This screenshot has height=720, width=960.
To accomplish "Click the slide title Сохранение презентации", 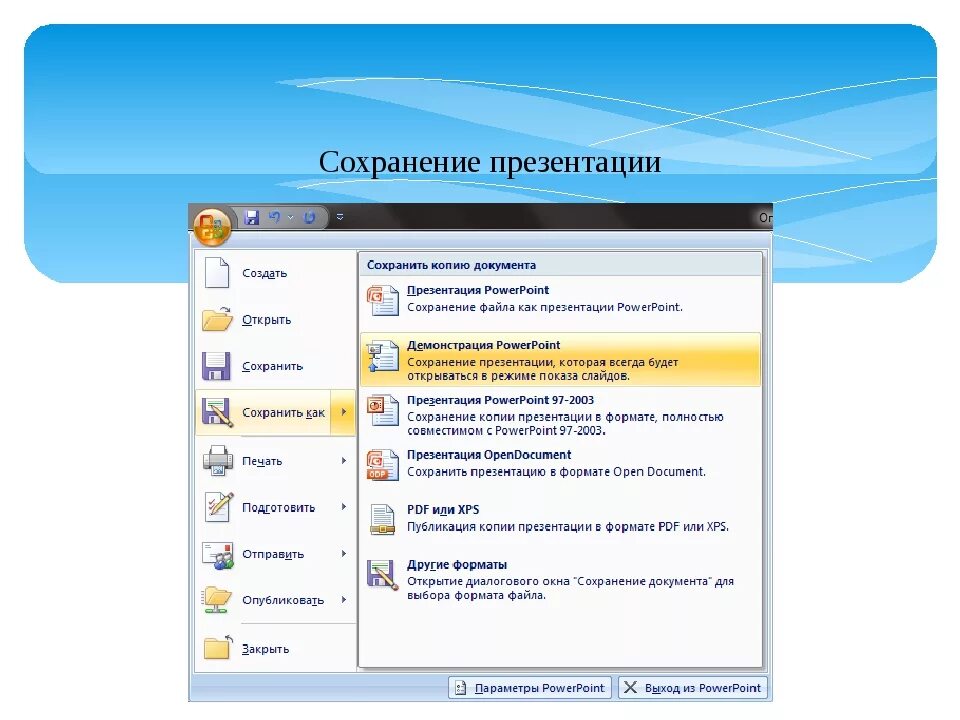I will (490, 163).
